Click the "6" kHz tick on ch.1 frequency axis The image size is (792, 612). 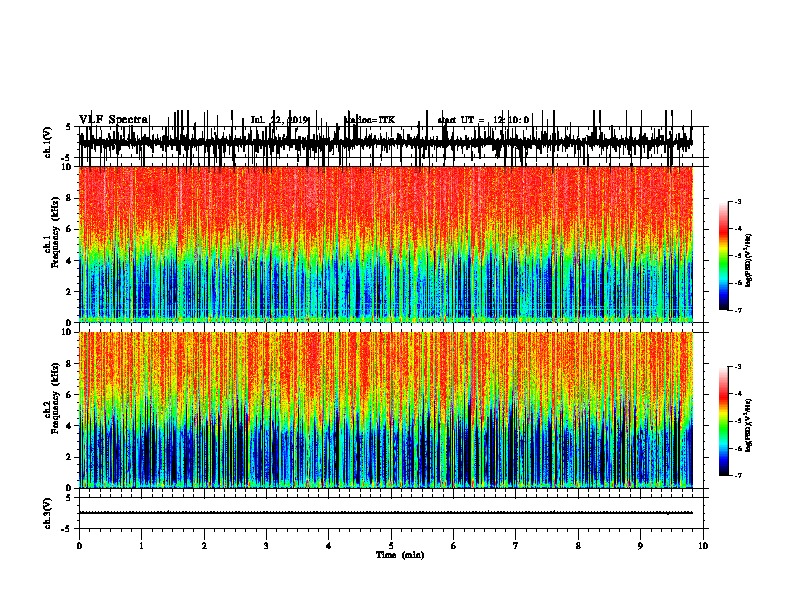pos(69,229)
